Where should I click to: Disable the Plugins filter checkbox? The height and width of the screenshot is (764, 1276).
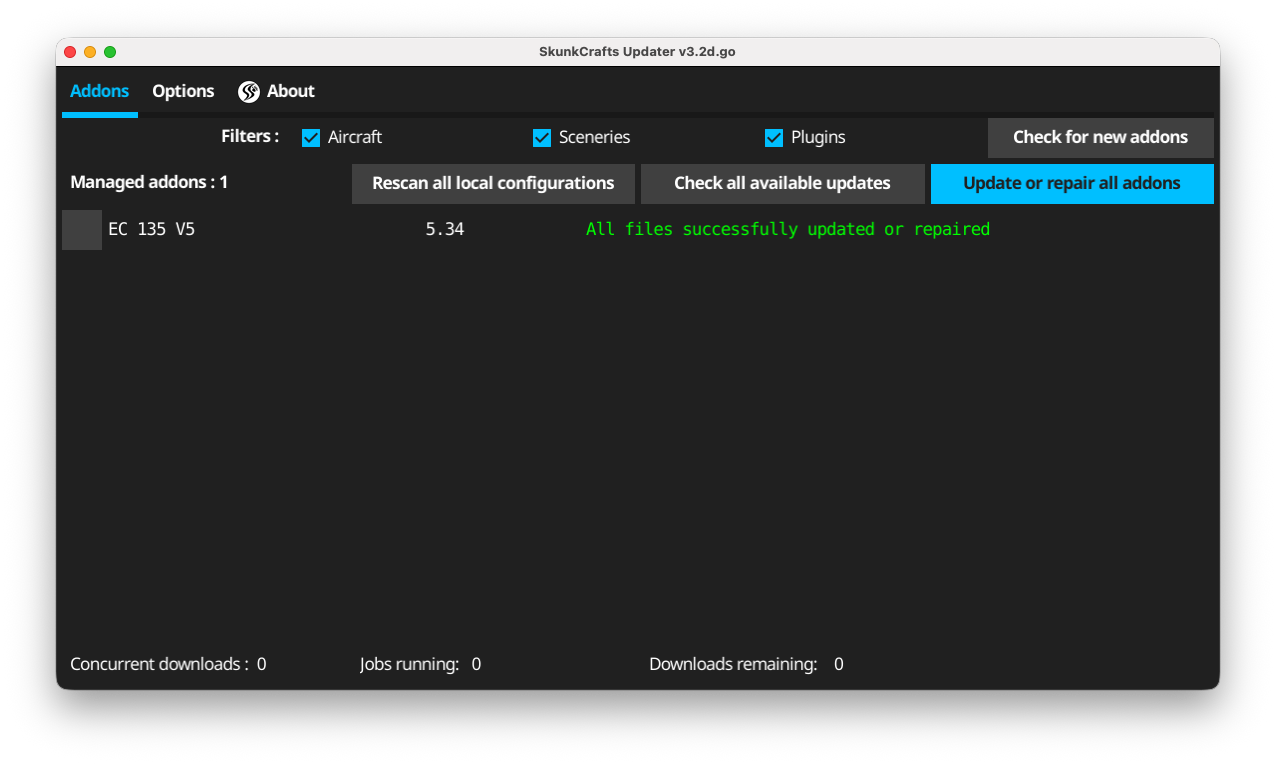point(774,138)
